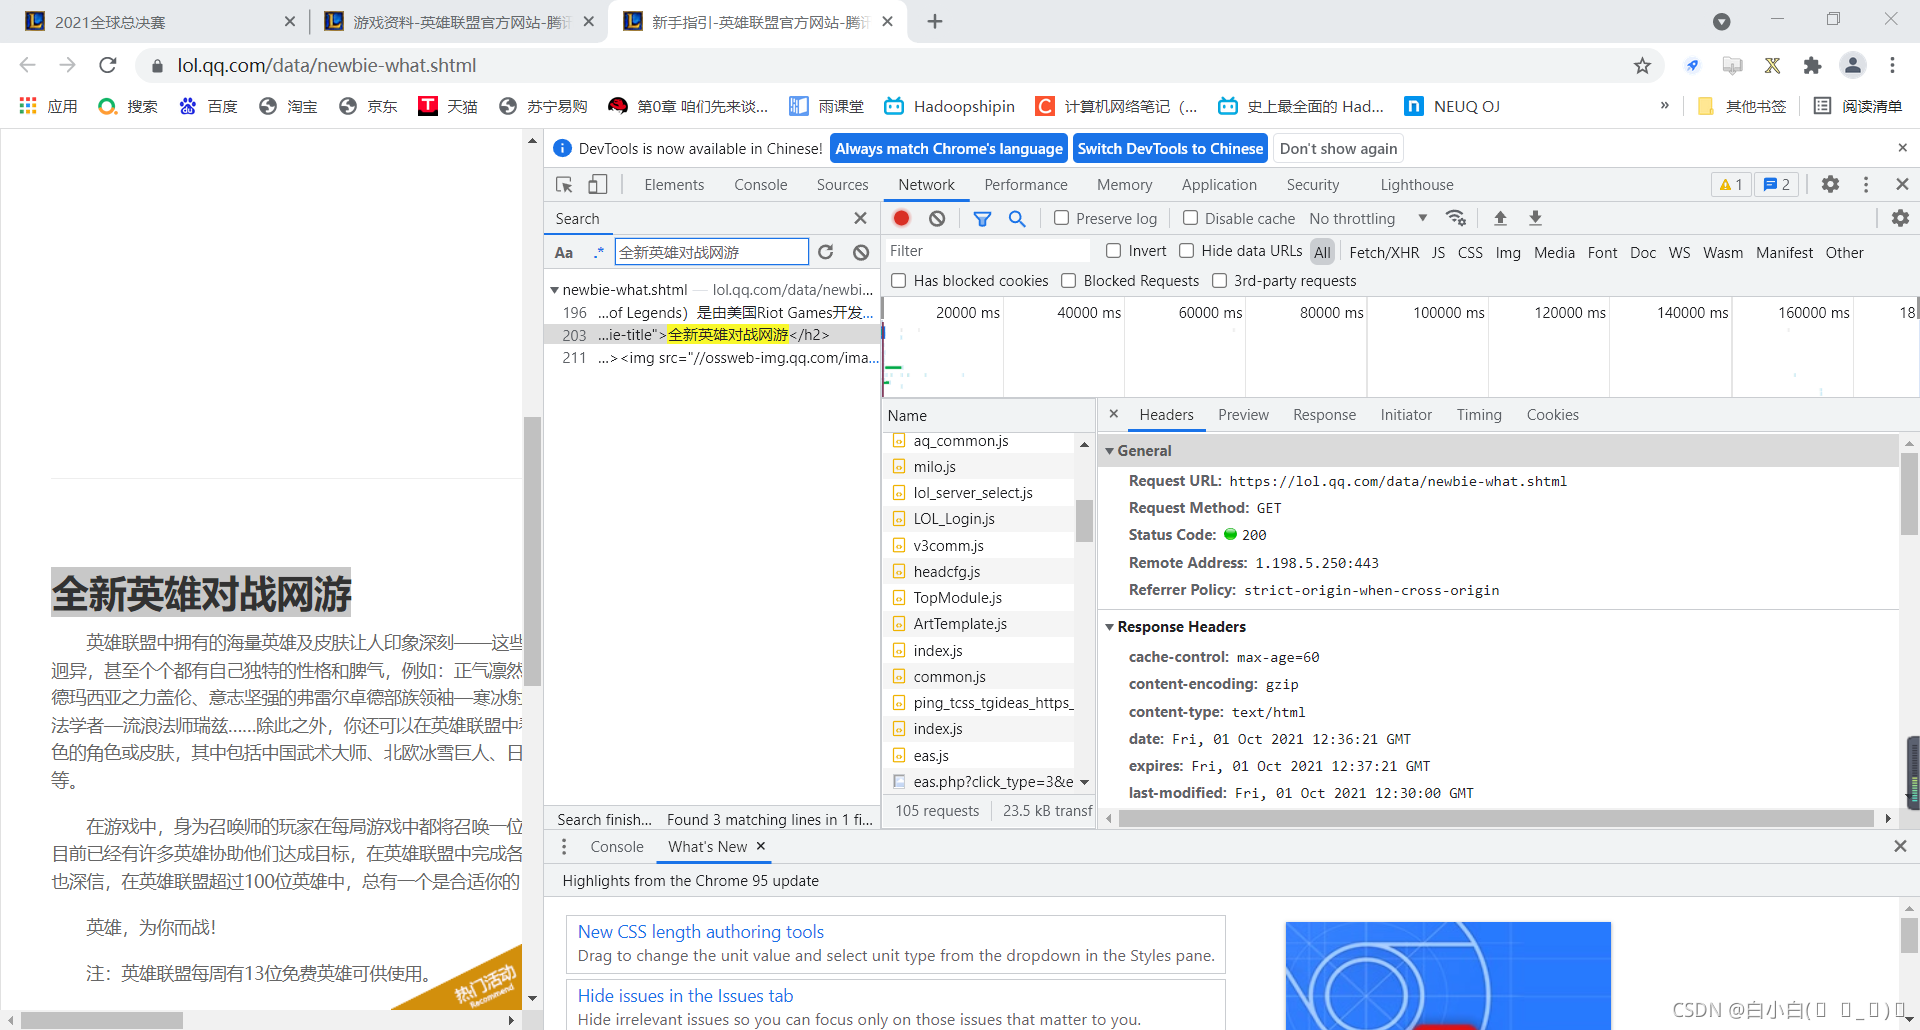Click Don't show again button
Screen dimensions: 1920x1030
point(1338,149)
